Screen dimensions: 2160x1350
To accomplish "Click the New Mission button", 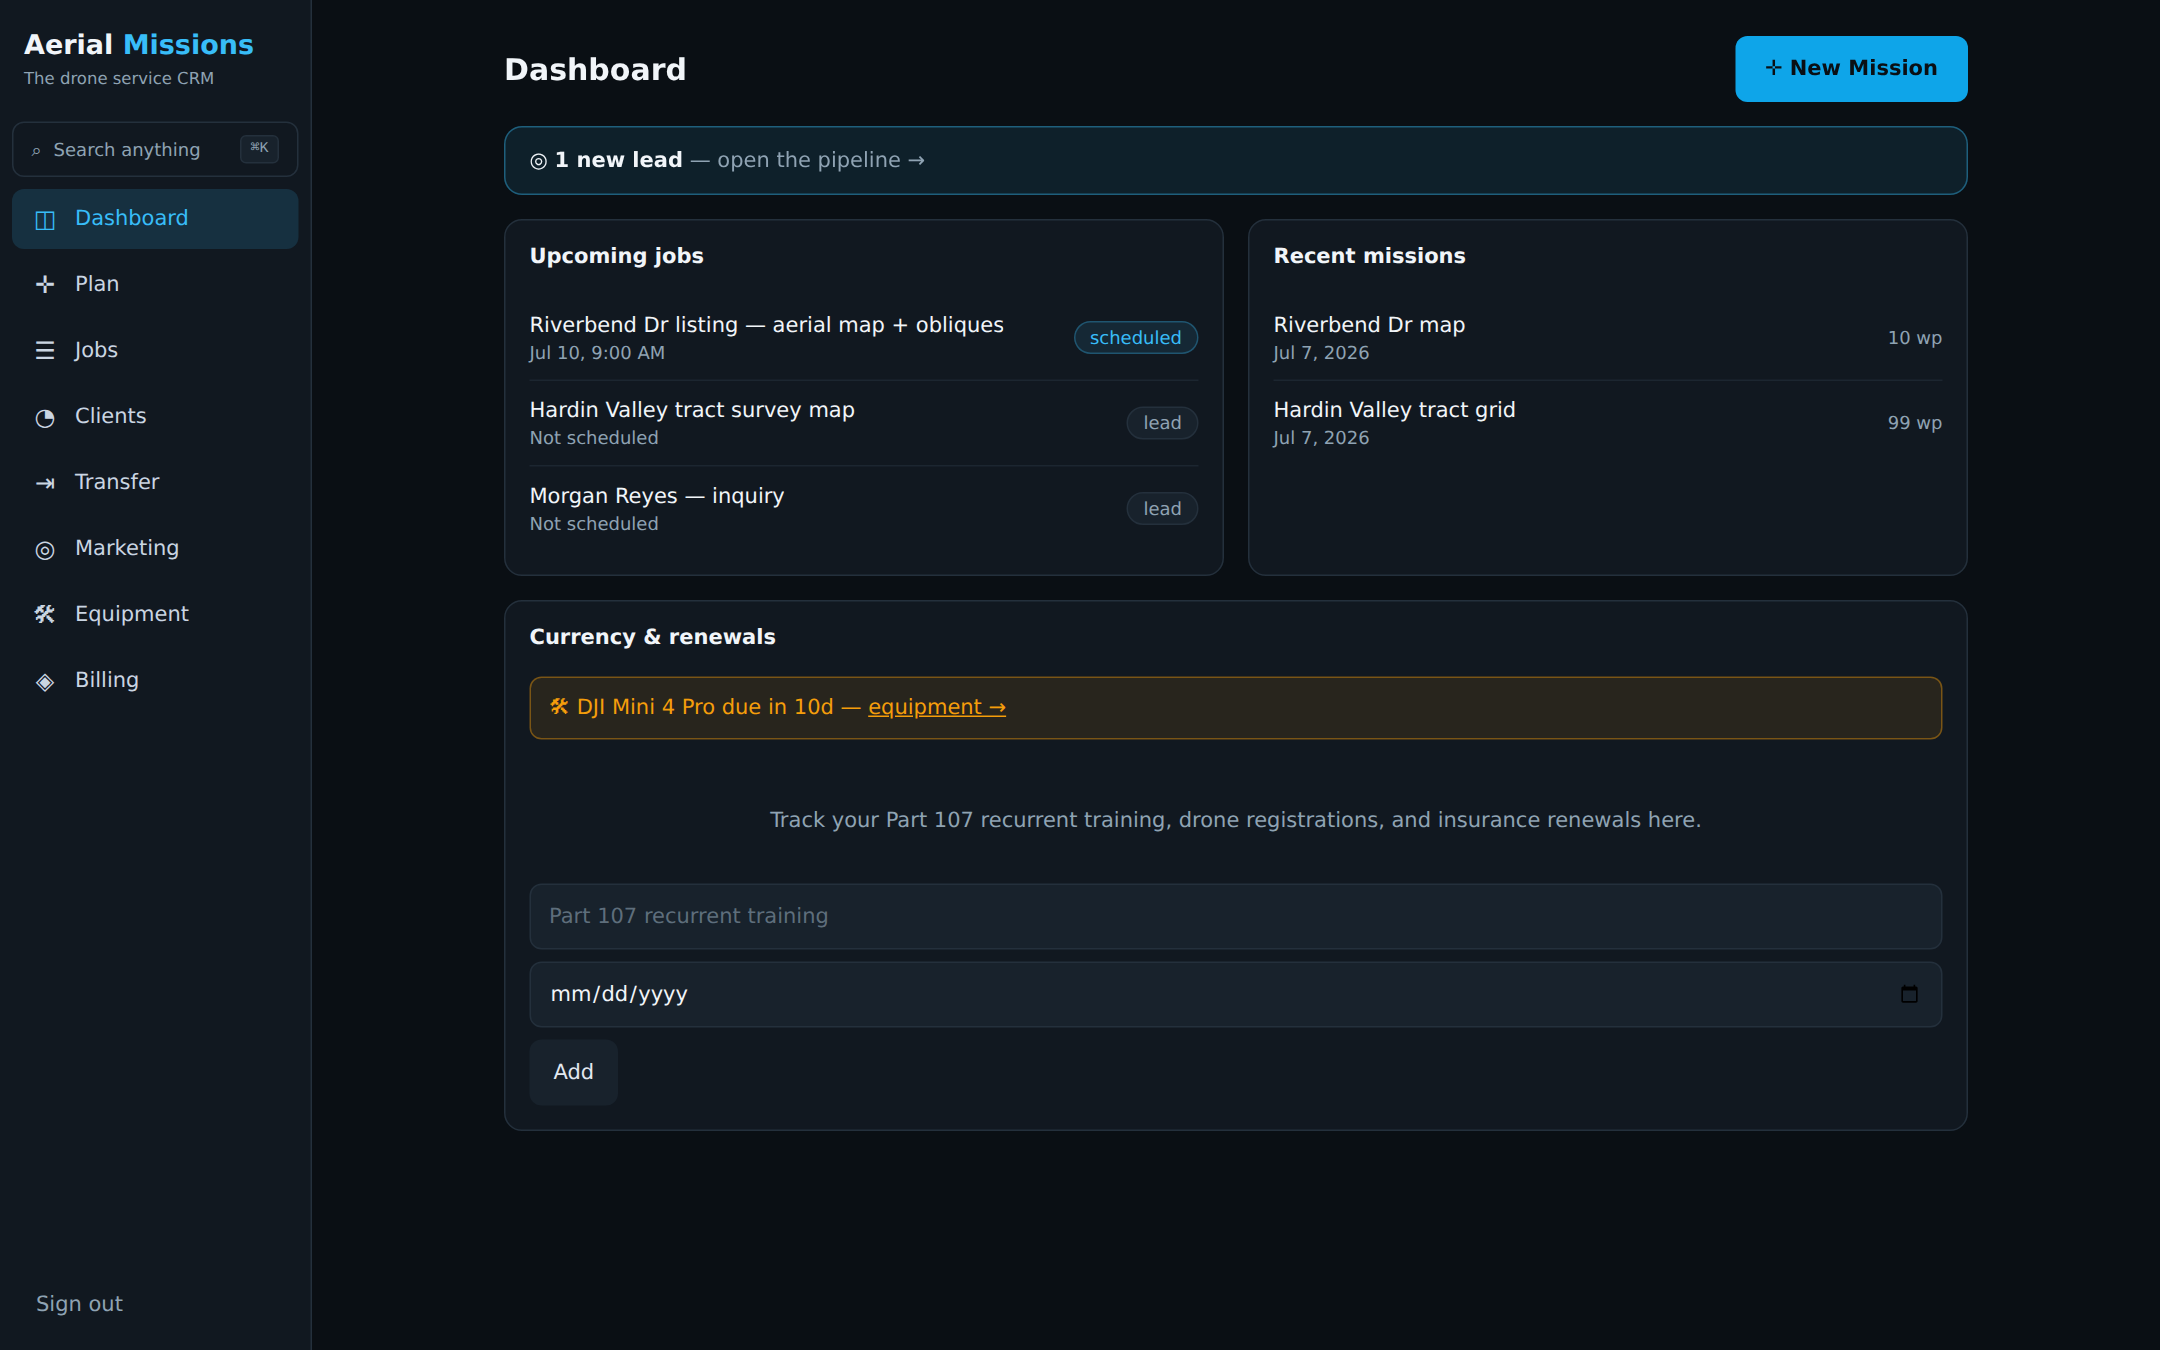I will (x=1851, y=69).
